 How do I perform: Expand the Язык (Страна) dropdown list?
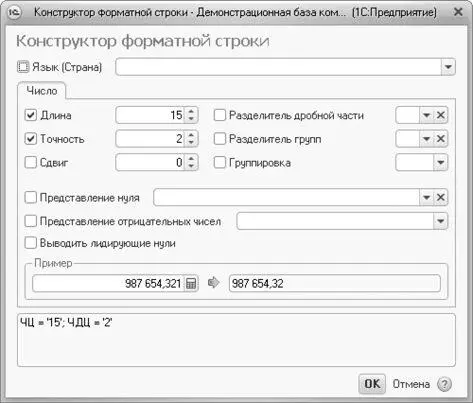tap(448, 67)
